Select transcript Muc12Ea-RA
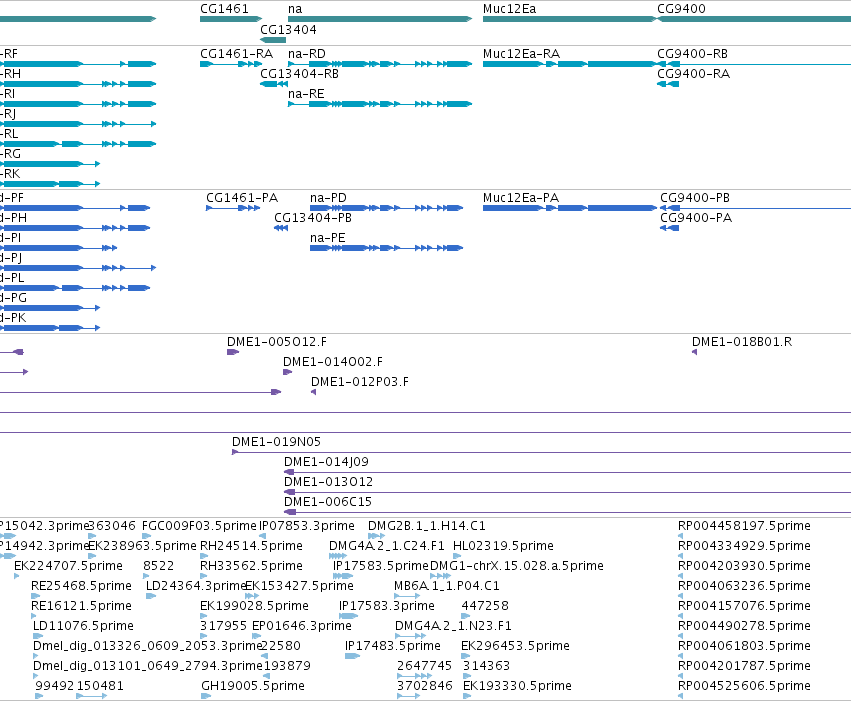The width and height of the screenshot is (851, 701). [521, 54]
